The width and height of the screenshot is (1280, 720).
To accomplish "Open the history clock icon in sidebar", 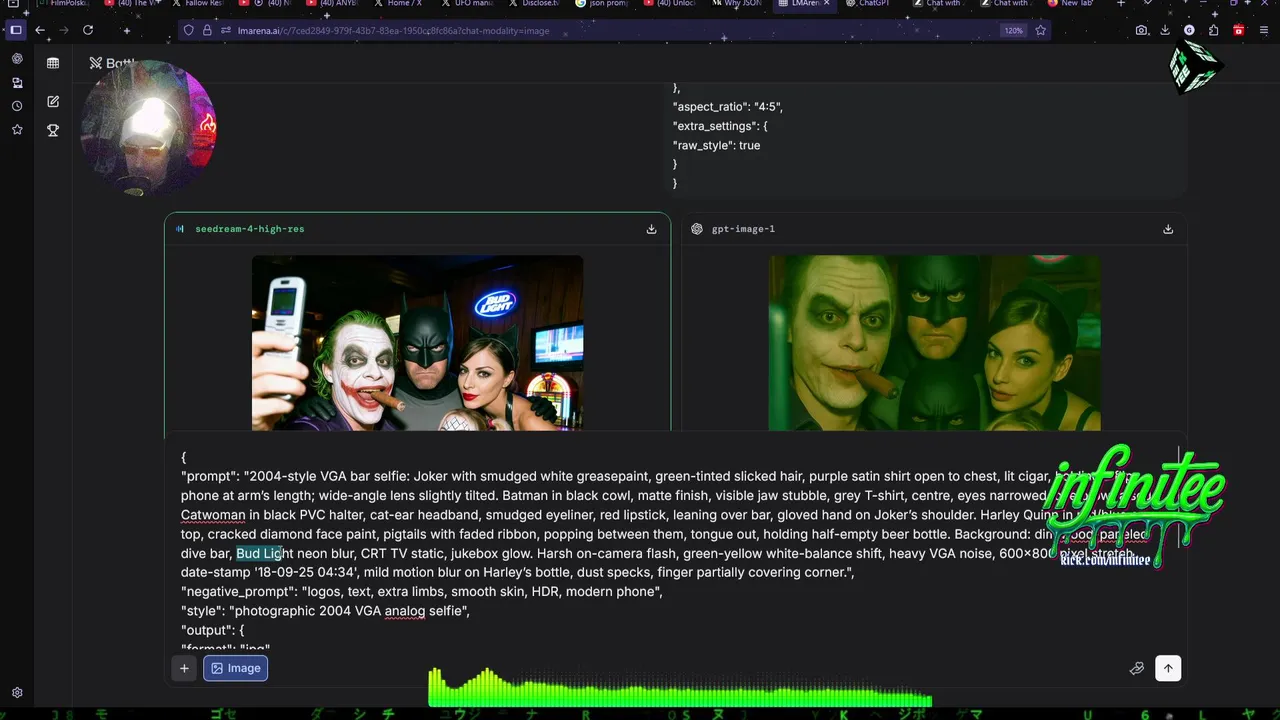I will click(17, 106).
